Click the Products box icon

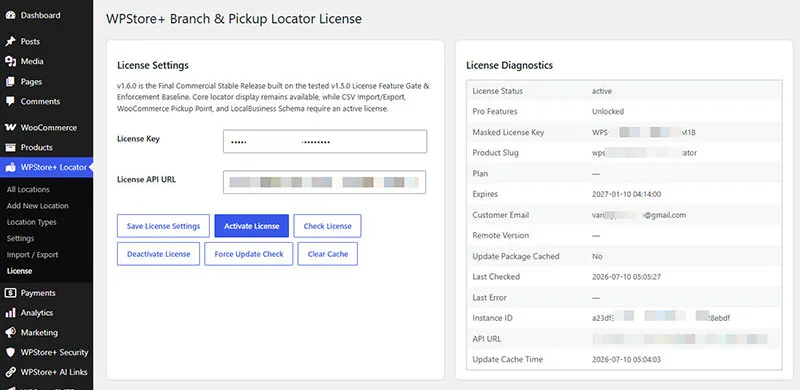10,148
